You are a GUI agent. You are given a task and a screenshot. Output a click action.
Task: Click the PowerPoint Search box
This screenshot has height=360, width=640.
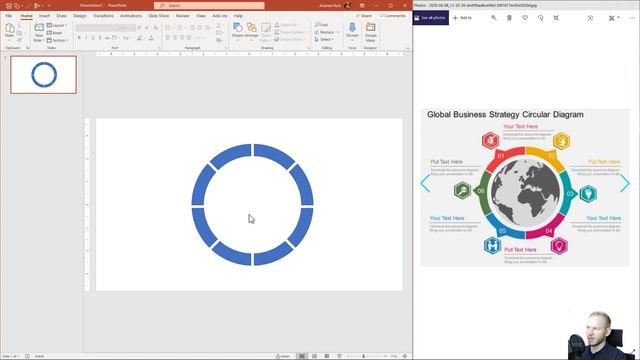click(x=209, y=6)
